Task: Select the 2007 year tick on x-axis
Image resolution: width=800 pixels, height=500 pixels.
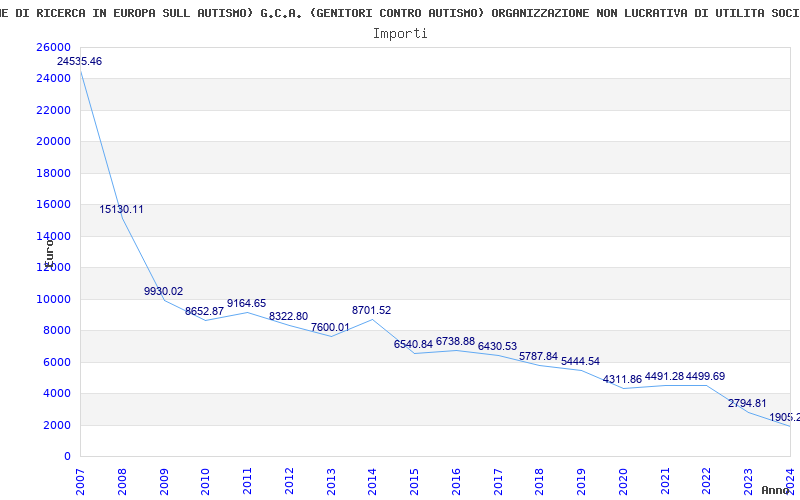Action: (x=81, y=479)
